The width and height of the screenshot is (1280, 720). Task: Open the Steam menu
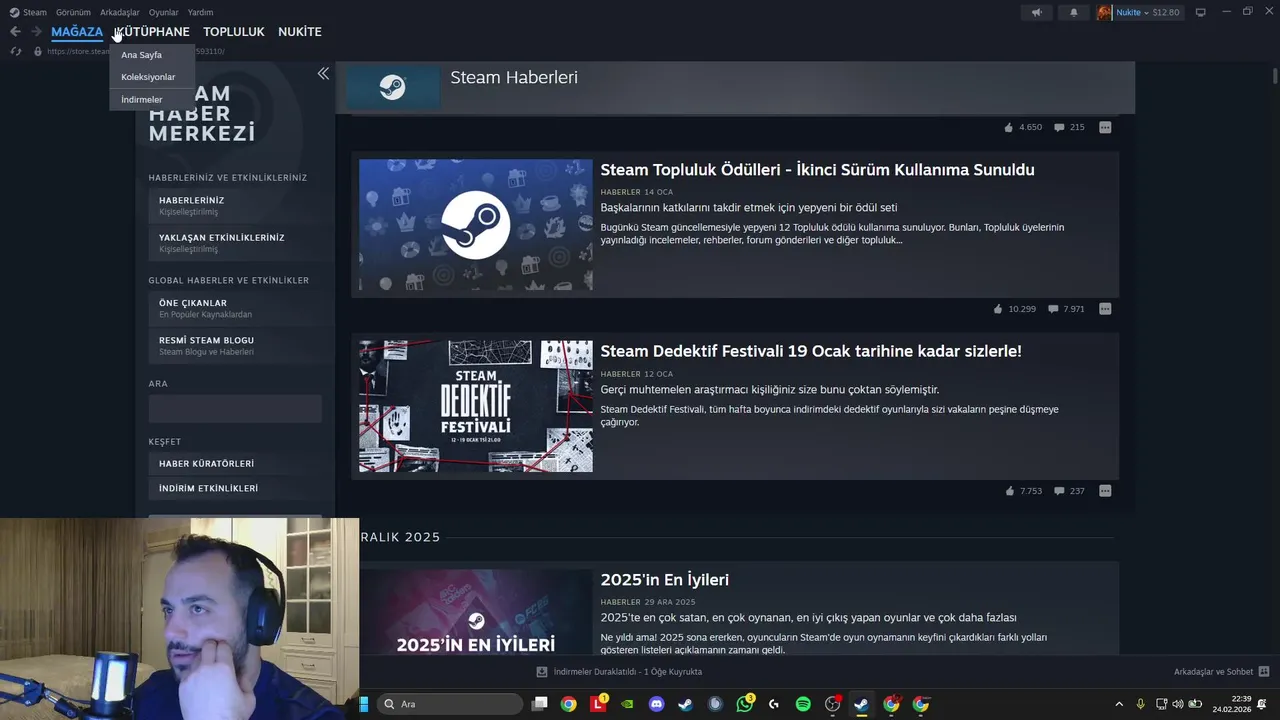click(x=29, y=12)
